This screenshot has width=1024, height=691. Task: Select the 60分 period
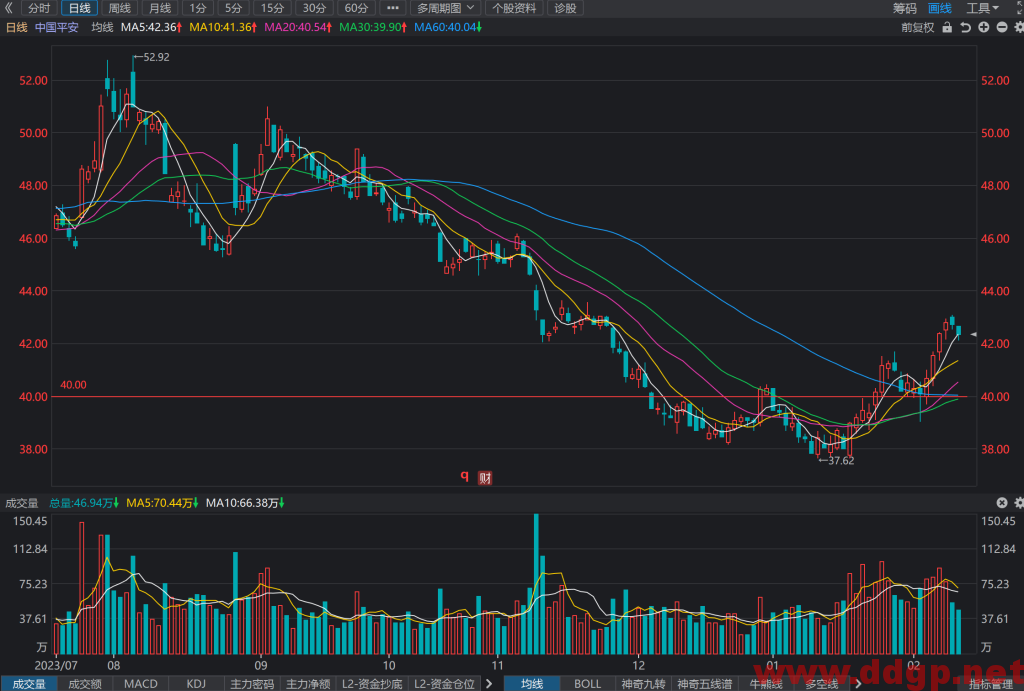click(x=356, y=8)
